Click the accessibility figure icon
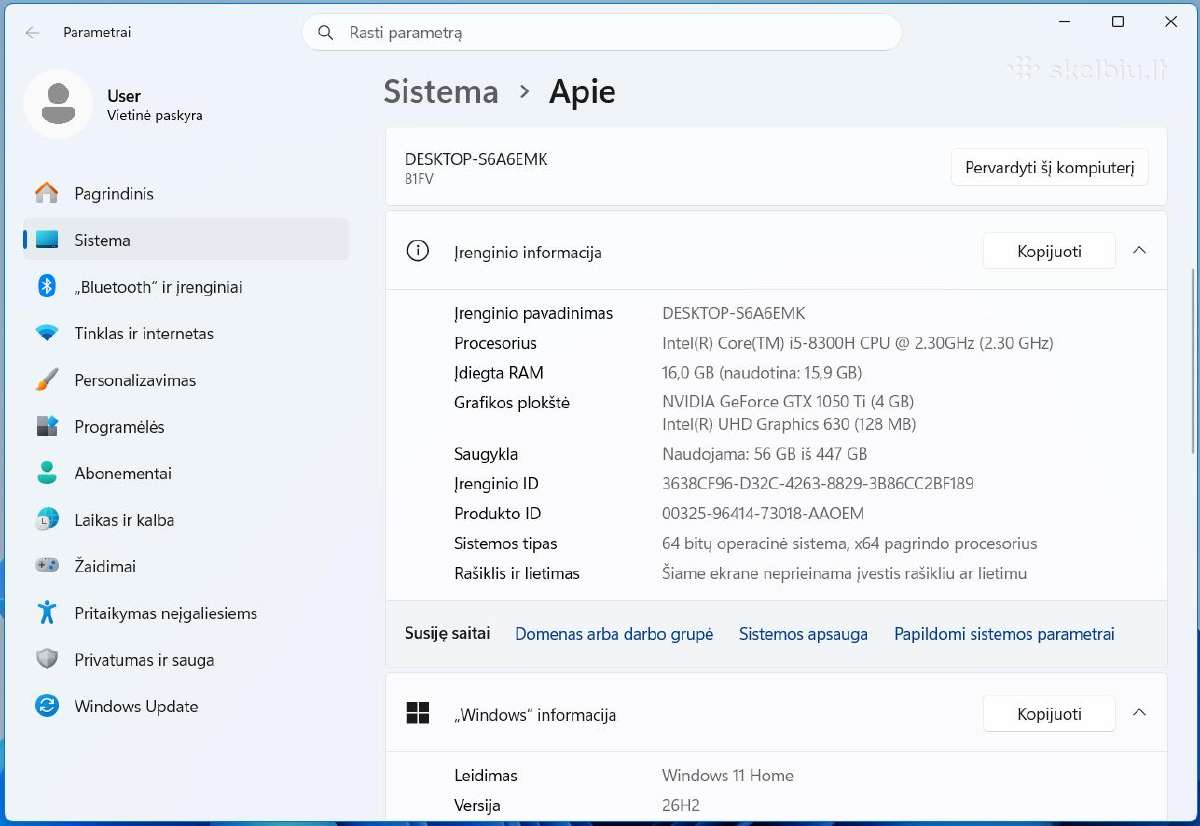The image size is (1200, 826). 47,612
